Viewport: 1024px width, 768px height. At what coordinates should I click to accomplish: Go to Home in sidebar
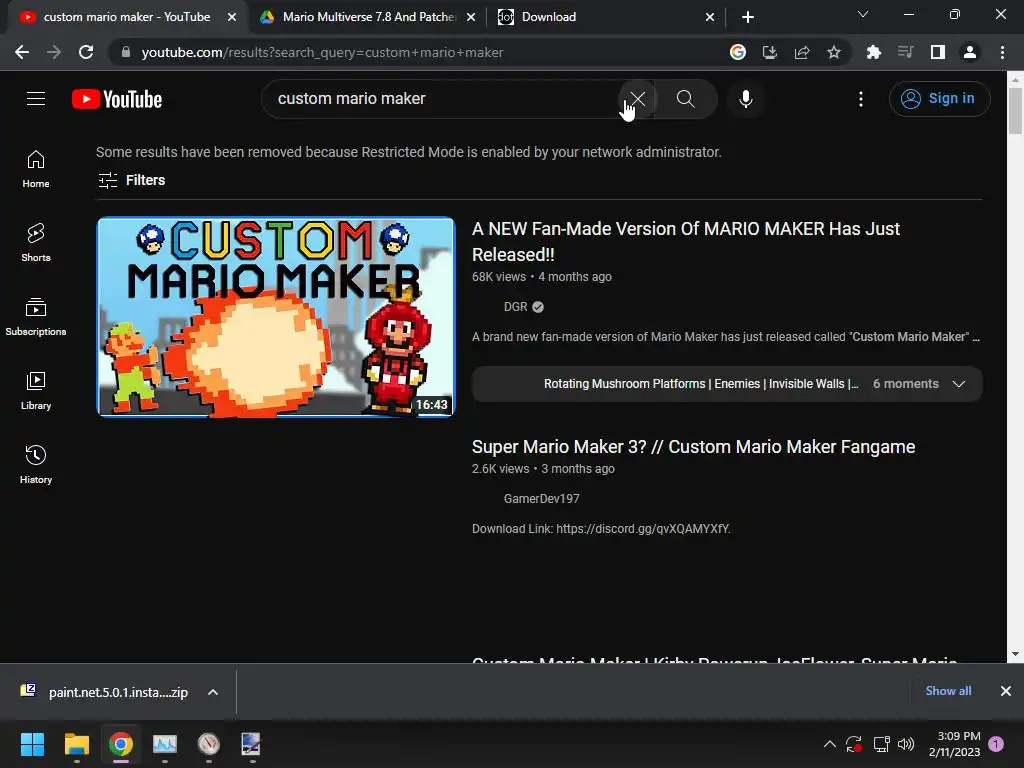(x=36, y=168)
